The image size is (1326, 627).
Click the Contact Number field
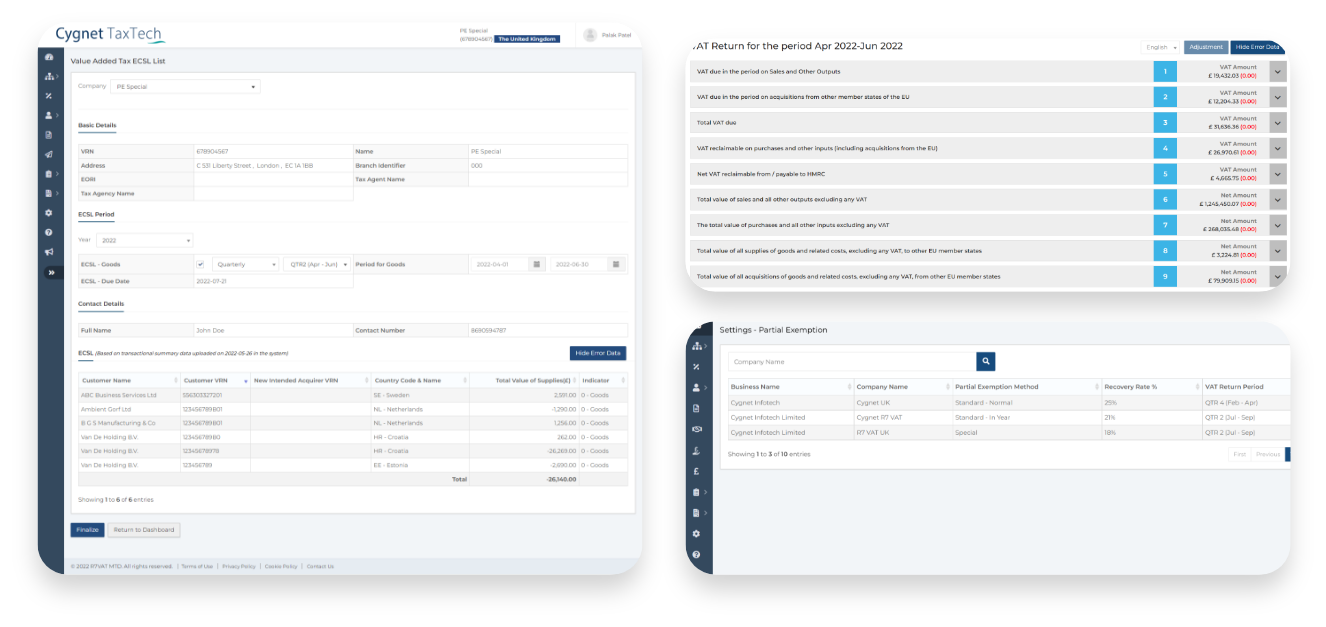point(548,330)
